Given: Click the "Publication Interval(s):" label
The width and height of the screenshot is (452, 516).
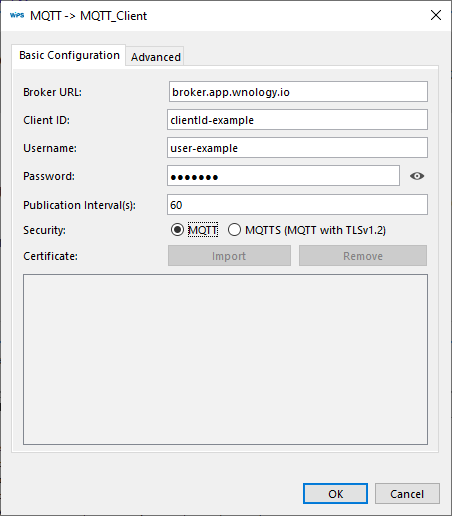Looking at the screenshot, I should point(79,205).
